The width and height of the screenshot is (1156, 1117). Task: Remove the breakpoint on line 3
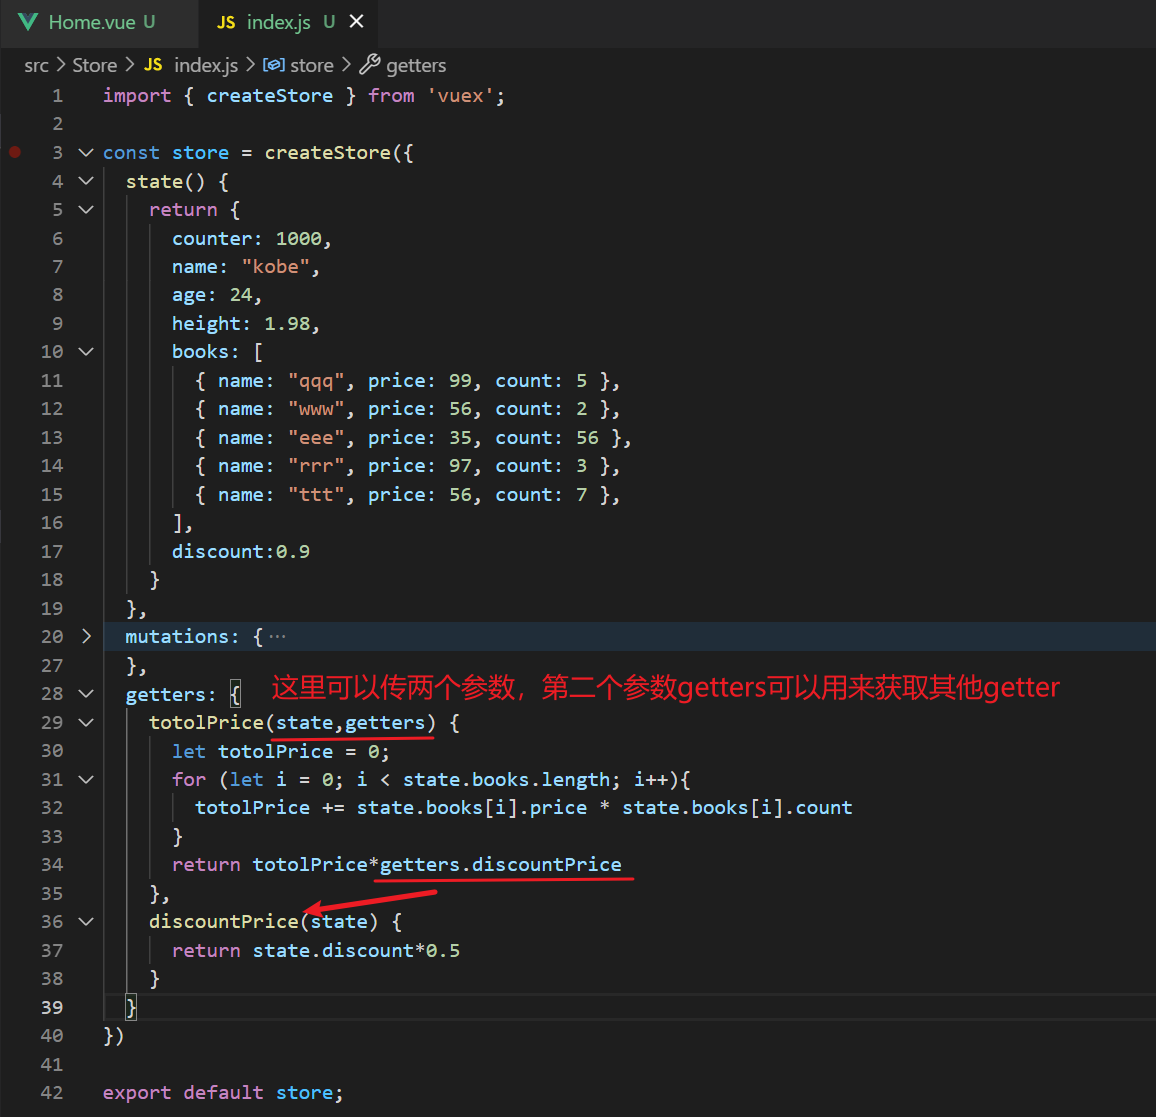[x=15, y=153]
